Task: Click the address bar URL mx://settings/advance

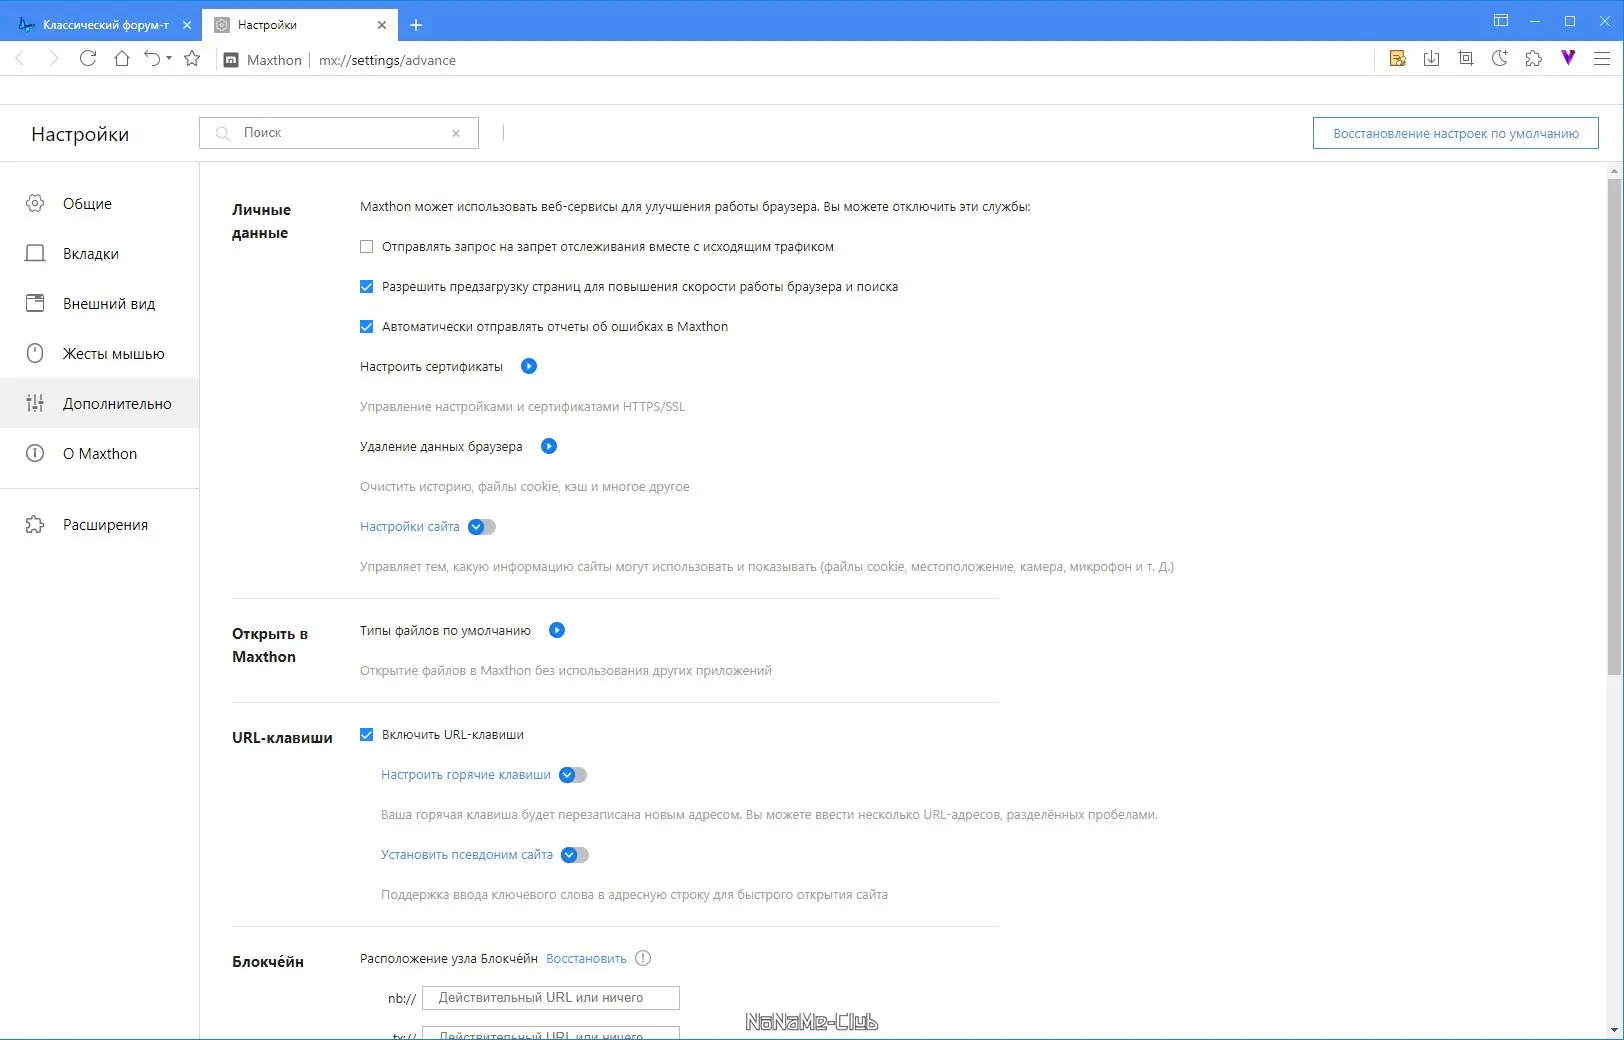Action: pos(387,60)
